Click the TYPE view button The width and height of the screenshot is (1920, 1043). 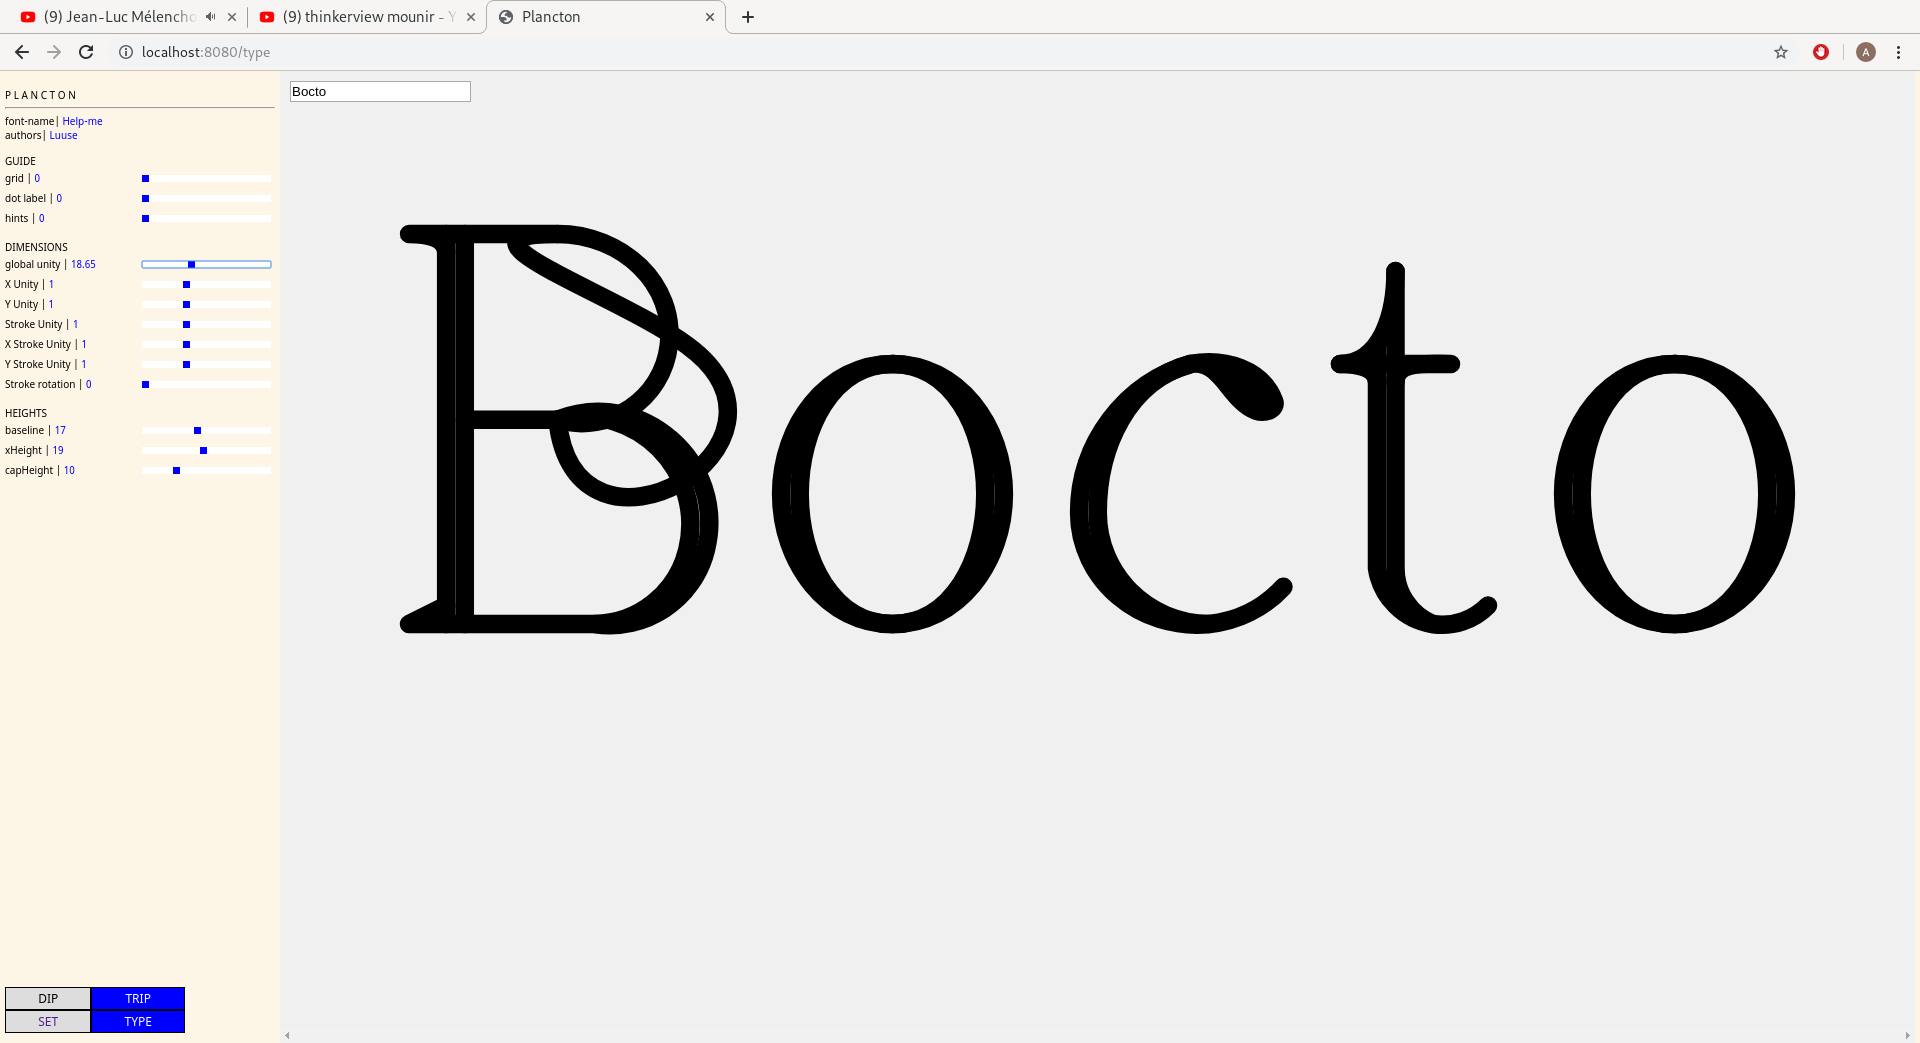point(138,1021)
